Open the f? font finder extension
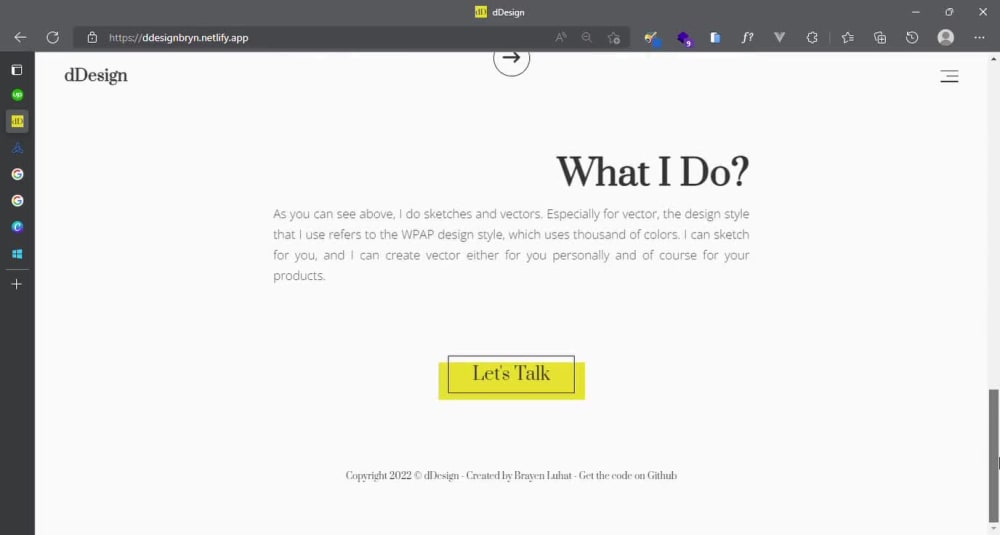This screenshot has width=1000, height=535. point(747,38)
